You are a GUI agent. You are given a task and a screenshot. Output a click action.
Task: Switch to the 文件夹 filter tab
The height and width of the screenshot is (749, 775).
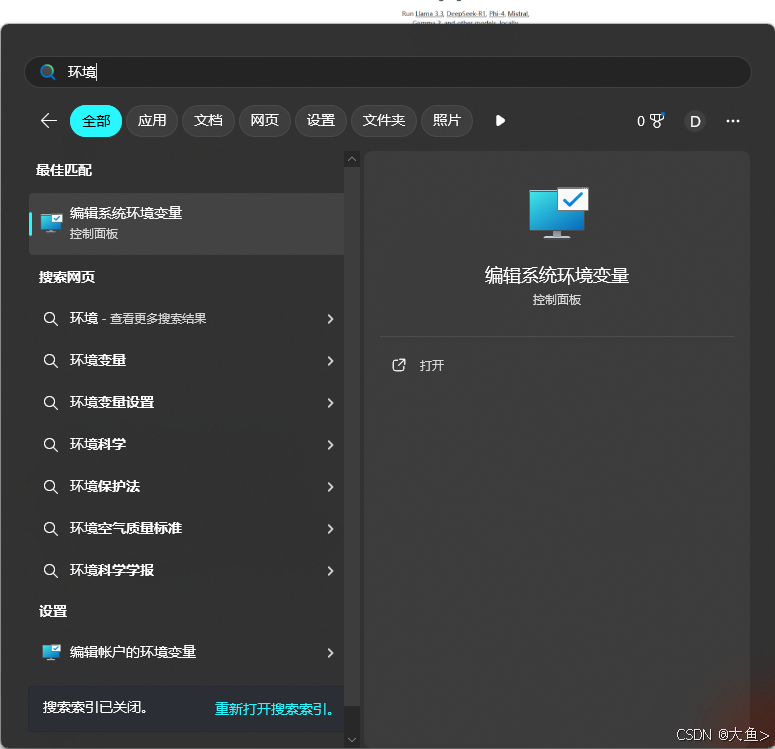[384, 121]
